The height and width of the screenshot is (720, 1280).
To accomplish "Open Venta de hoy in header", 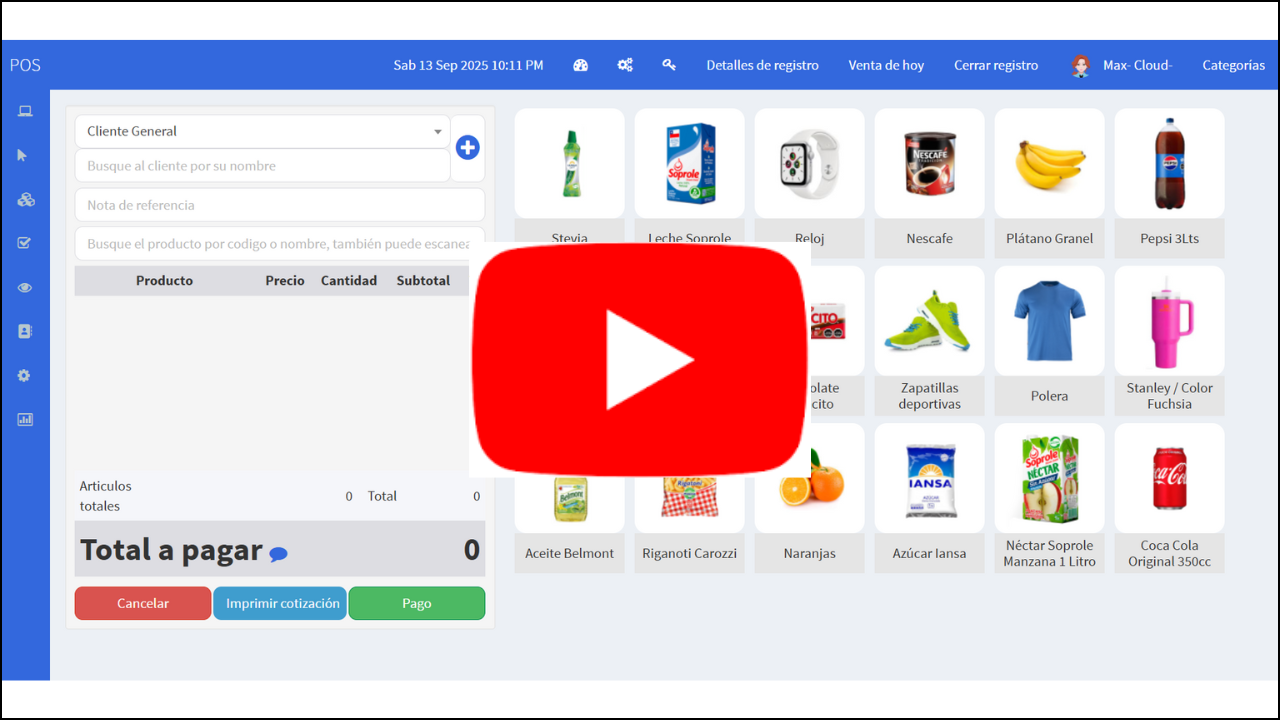I will point(886,65).
